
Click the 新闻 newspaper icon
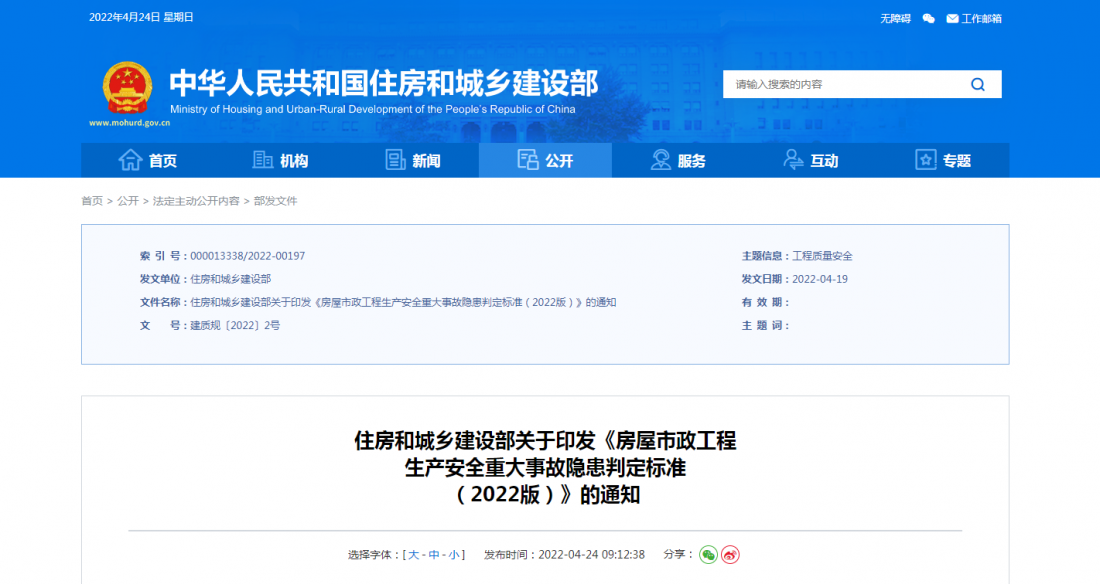395,160
